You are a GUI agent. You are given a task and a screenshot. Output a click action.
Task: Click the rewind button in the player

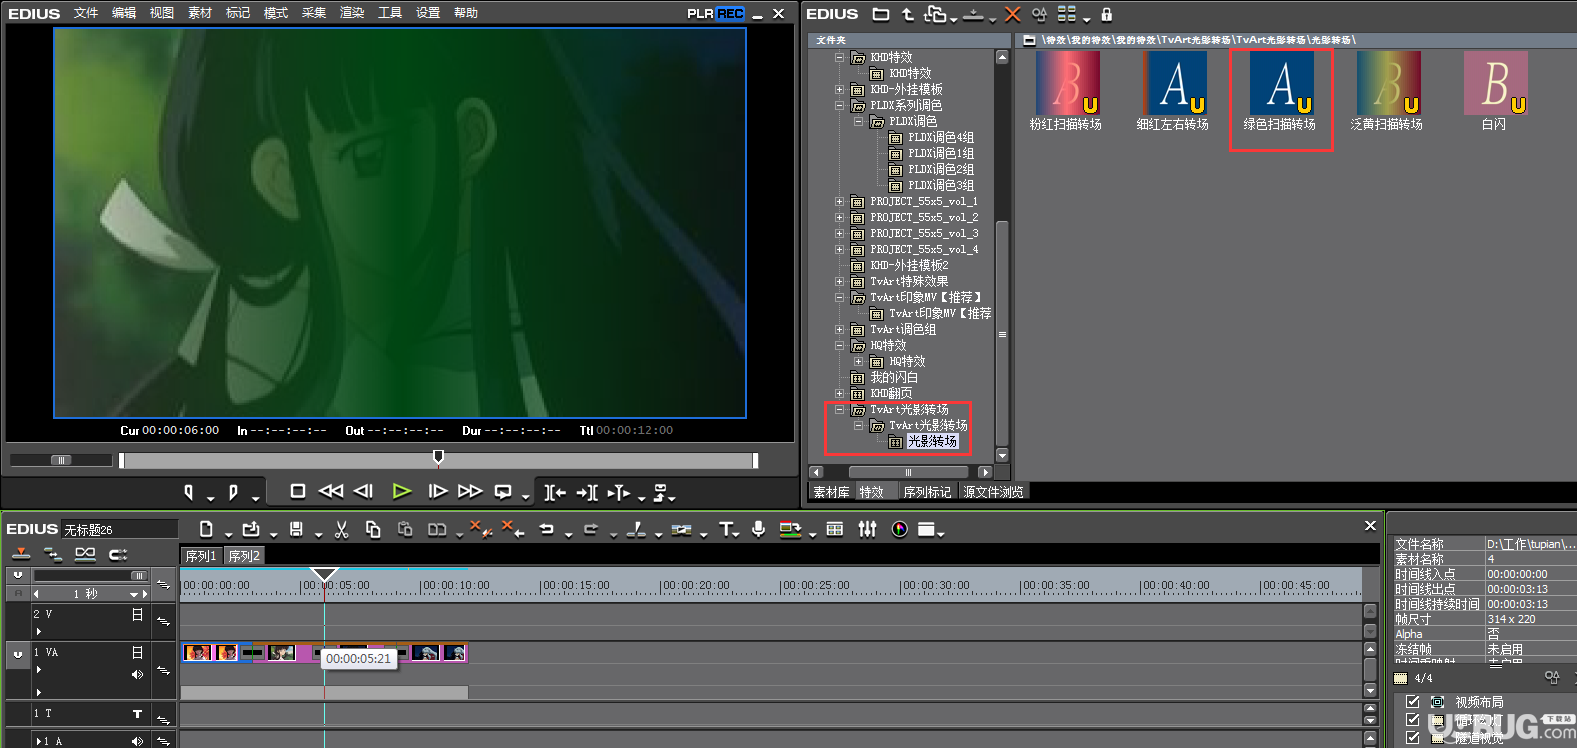331,491
